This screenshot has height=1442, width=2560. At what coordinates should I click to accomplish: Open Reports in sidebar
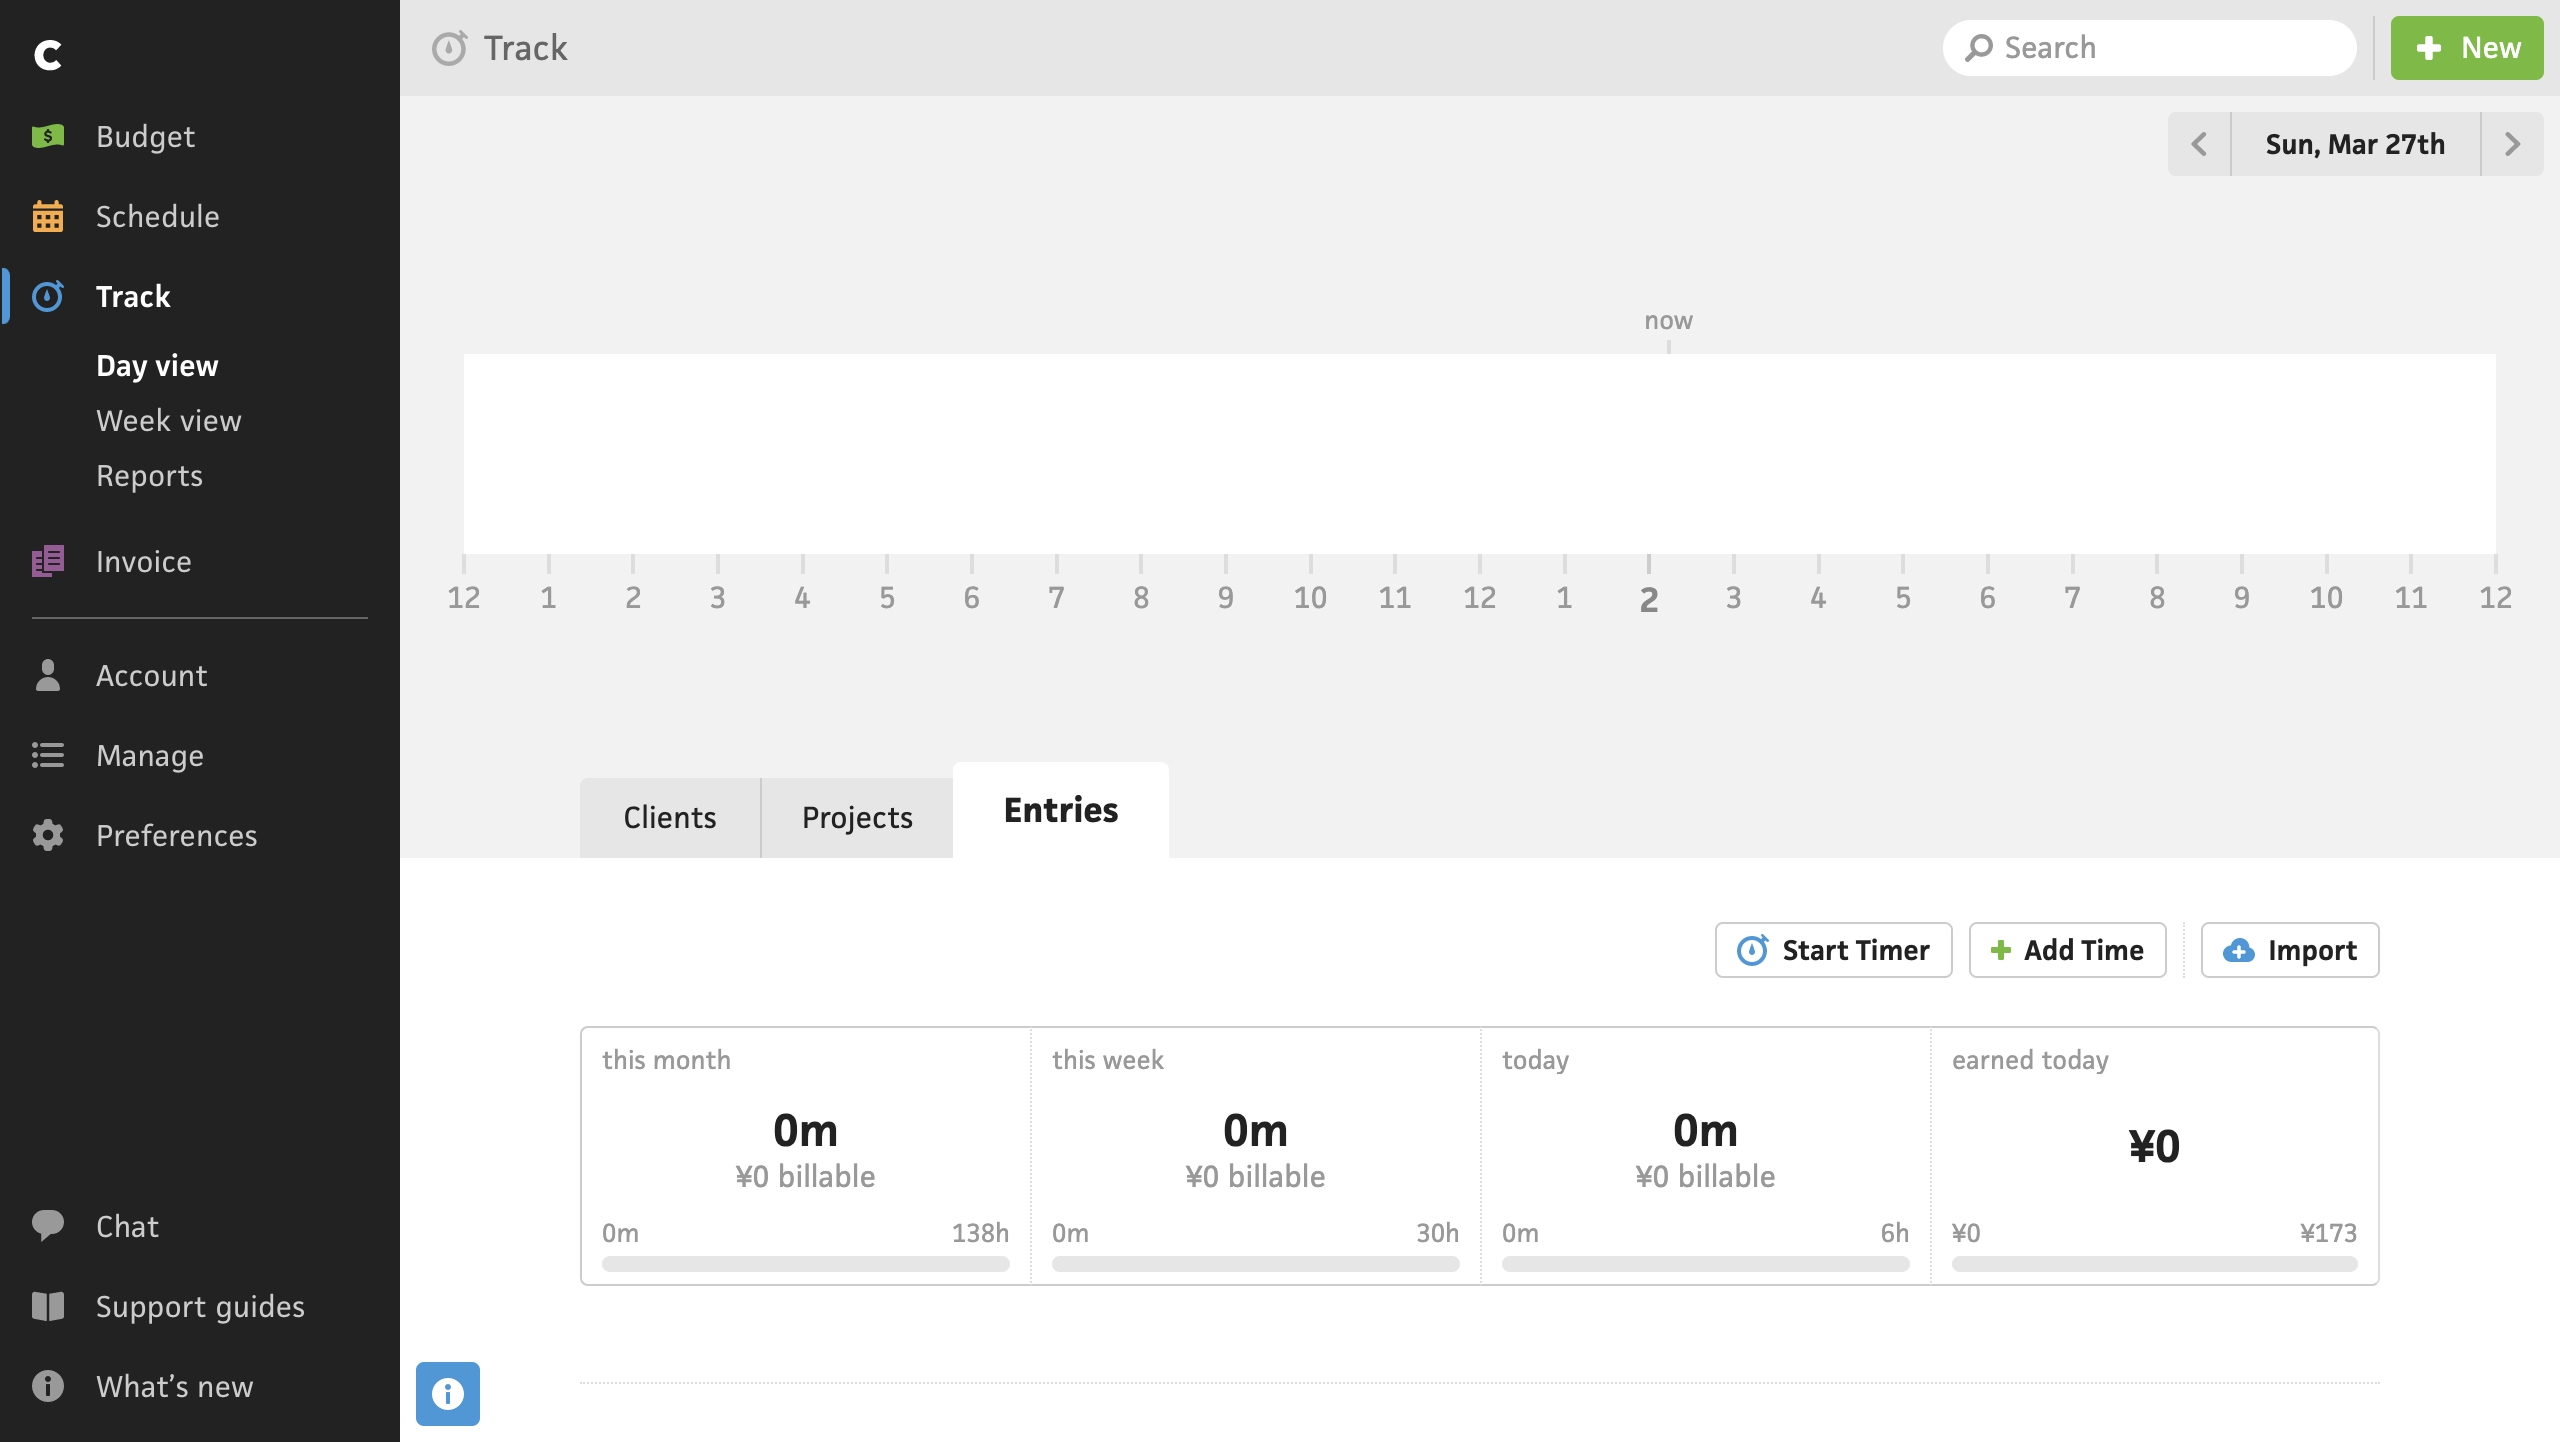coord(149,476)
